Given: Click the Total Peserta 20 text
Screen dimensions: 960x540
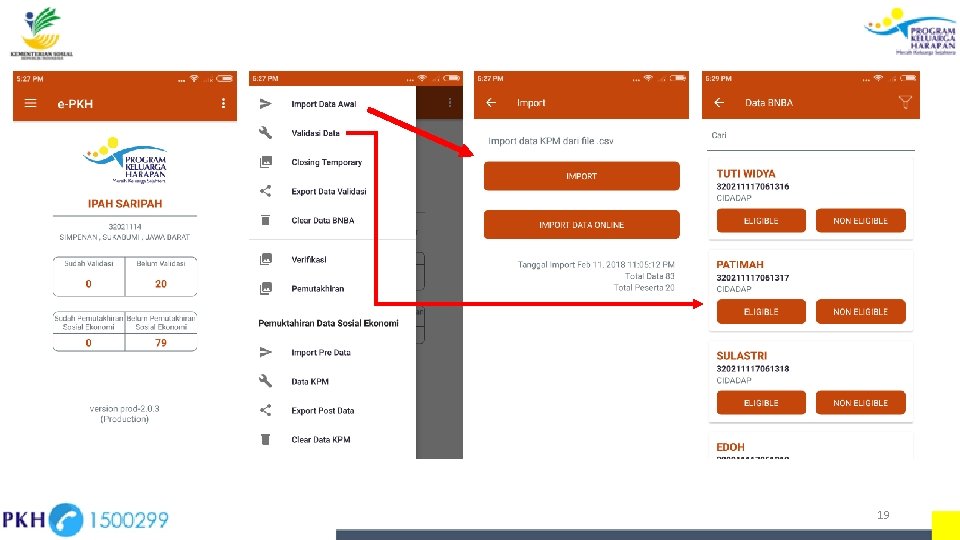Looking at the screenshot, I should [x=644, y=288].
